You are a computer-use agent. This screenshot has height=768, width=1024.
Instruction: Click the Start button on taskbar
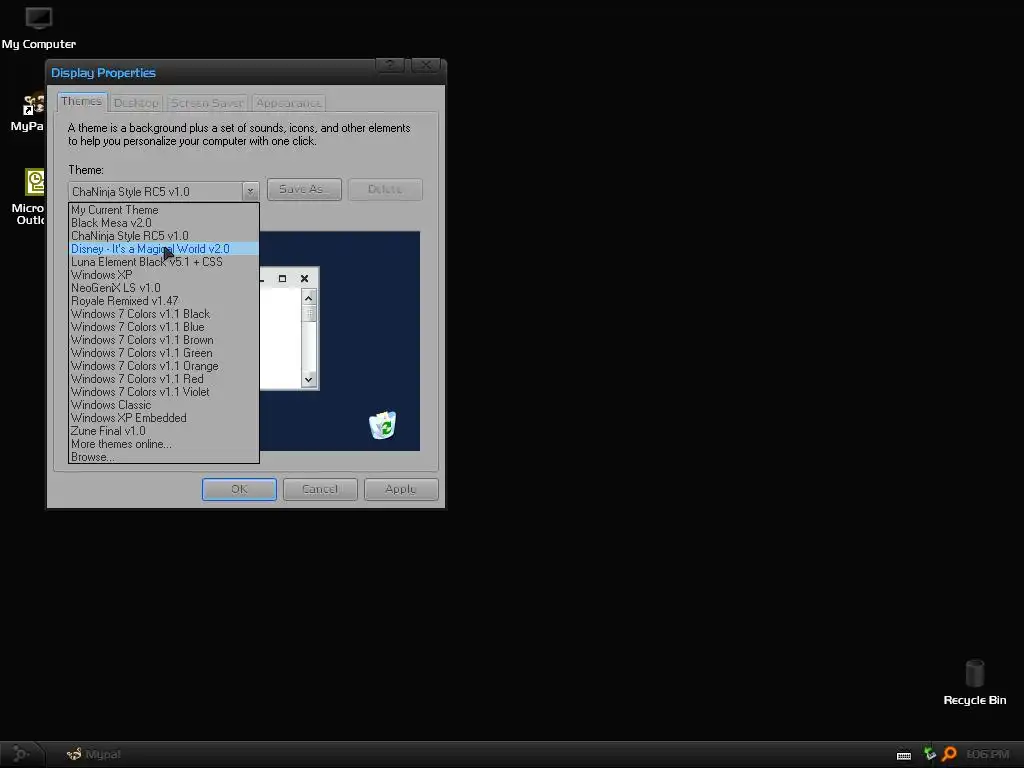(x=20, y=754)
